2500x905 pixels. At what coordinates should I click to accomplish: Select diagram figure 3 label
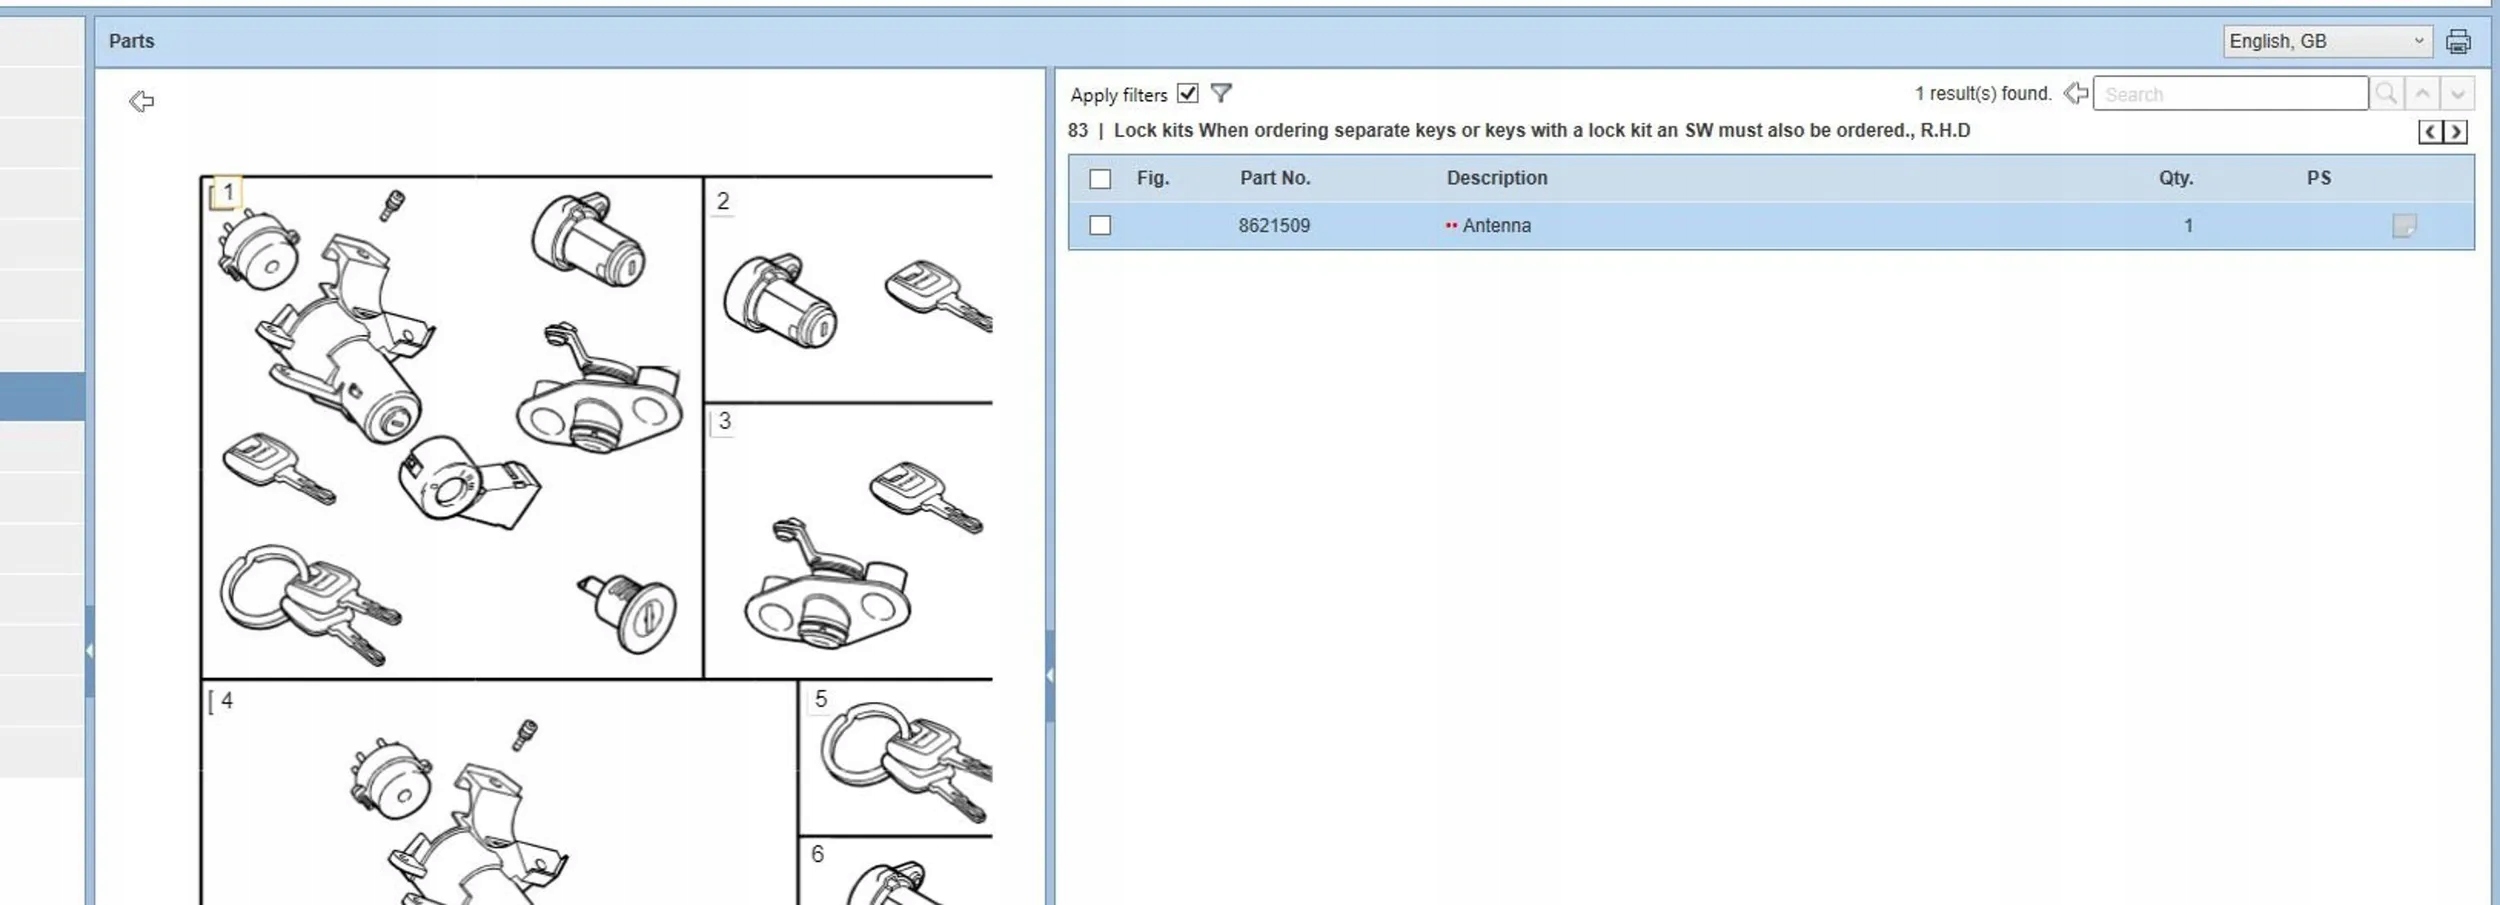coord(725,421)
